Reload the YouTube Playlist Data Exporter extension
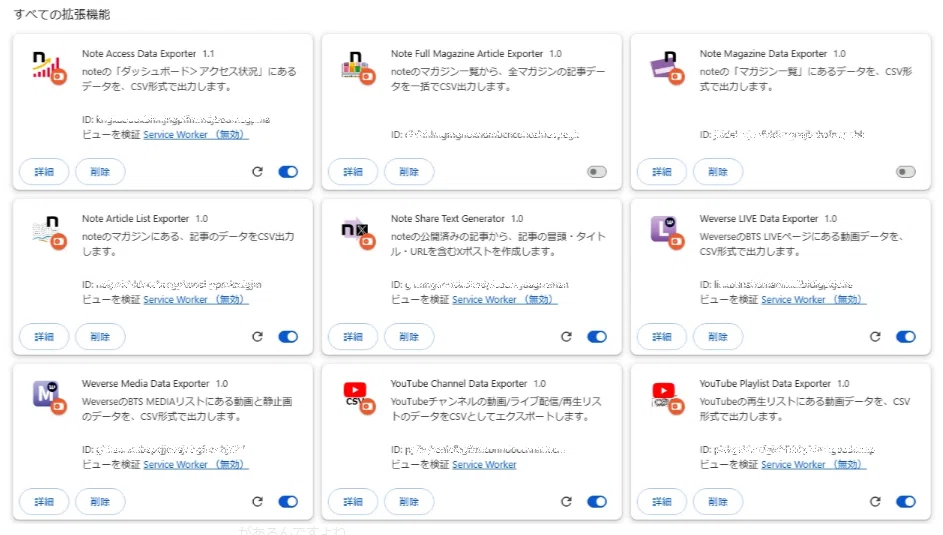Image resolution: width=943 pixels, height=535 pixels. (875, 501)
